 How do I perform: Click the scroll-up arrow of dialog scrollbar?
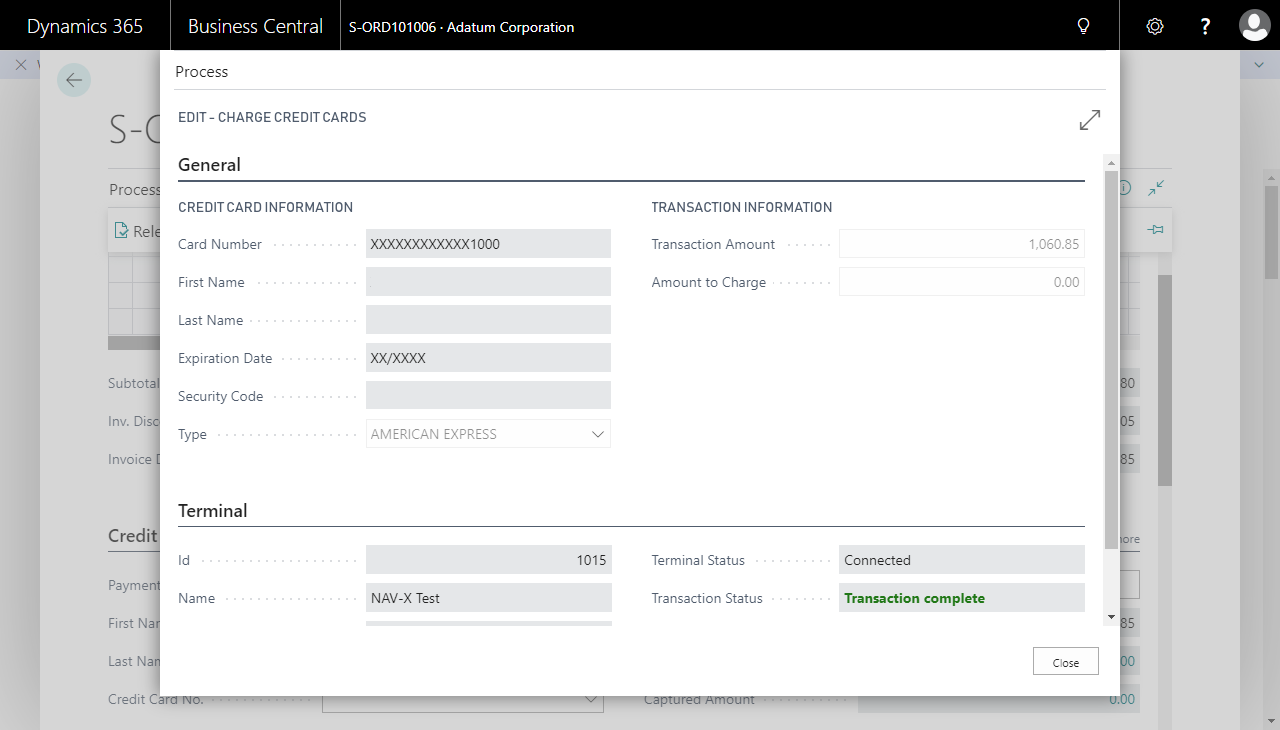click(1111, 161)
